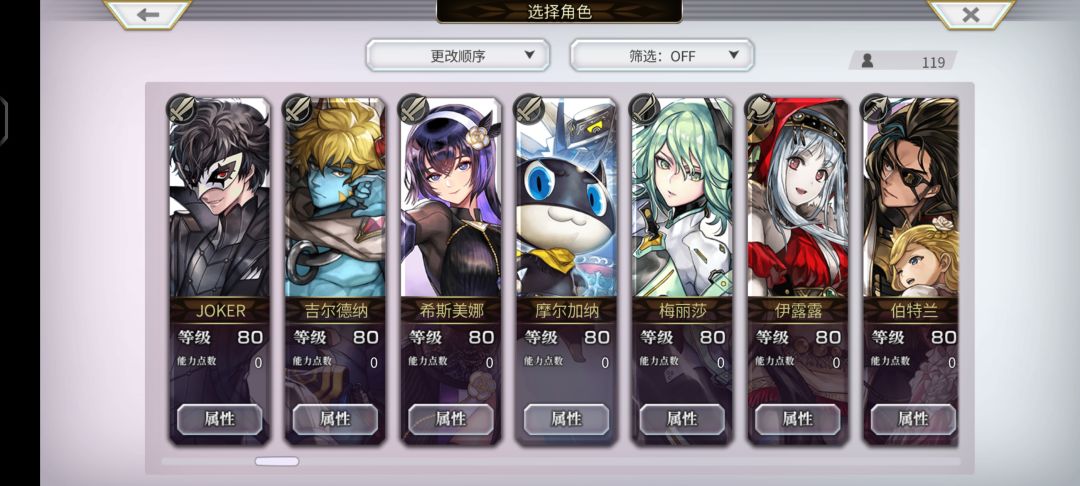Viewport: 1080px width, 486px height.
Task: Click the horizontal scrollbar thumb below the cards
Action: (x=277, y=461)
